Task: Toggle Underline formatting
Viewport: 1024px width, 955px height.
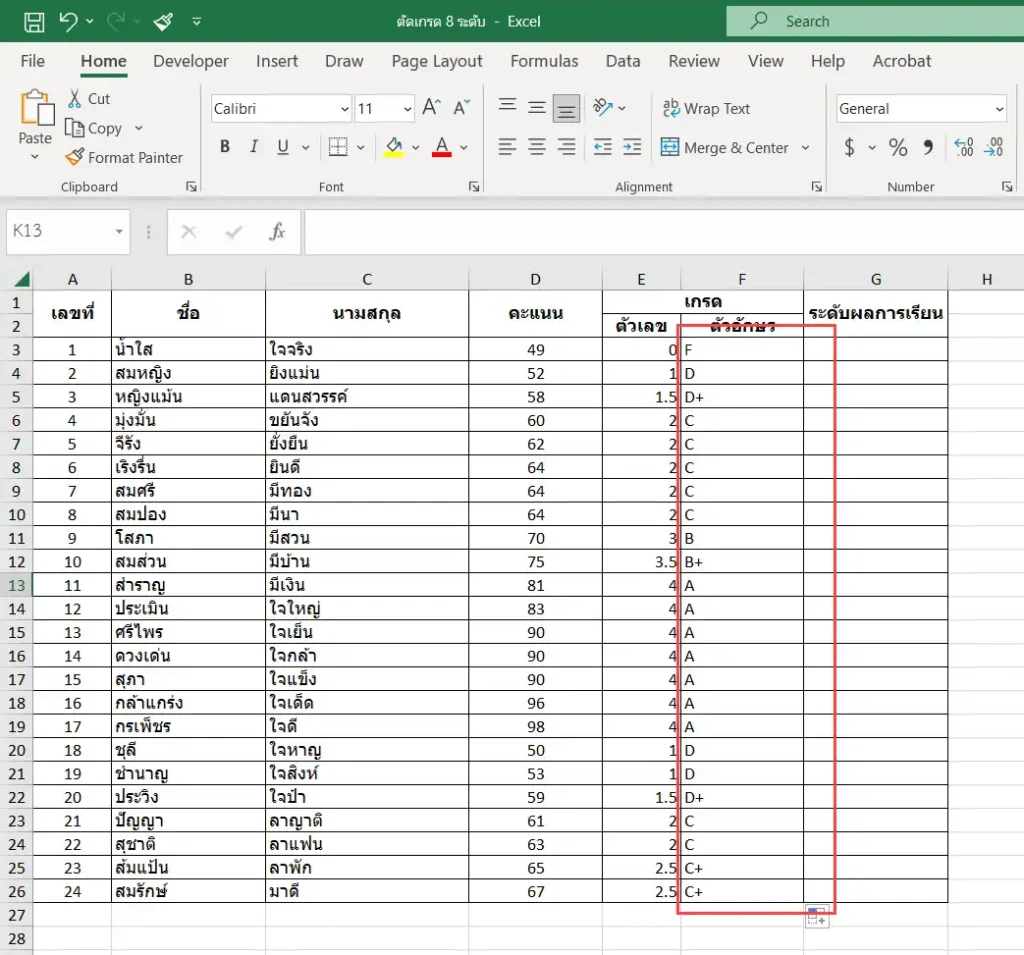Action: click(283, 146)
